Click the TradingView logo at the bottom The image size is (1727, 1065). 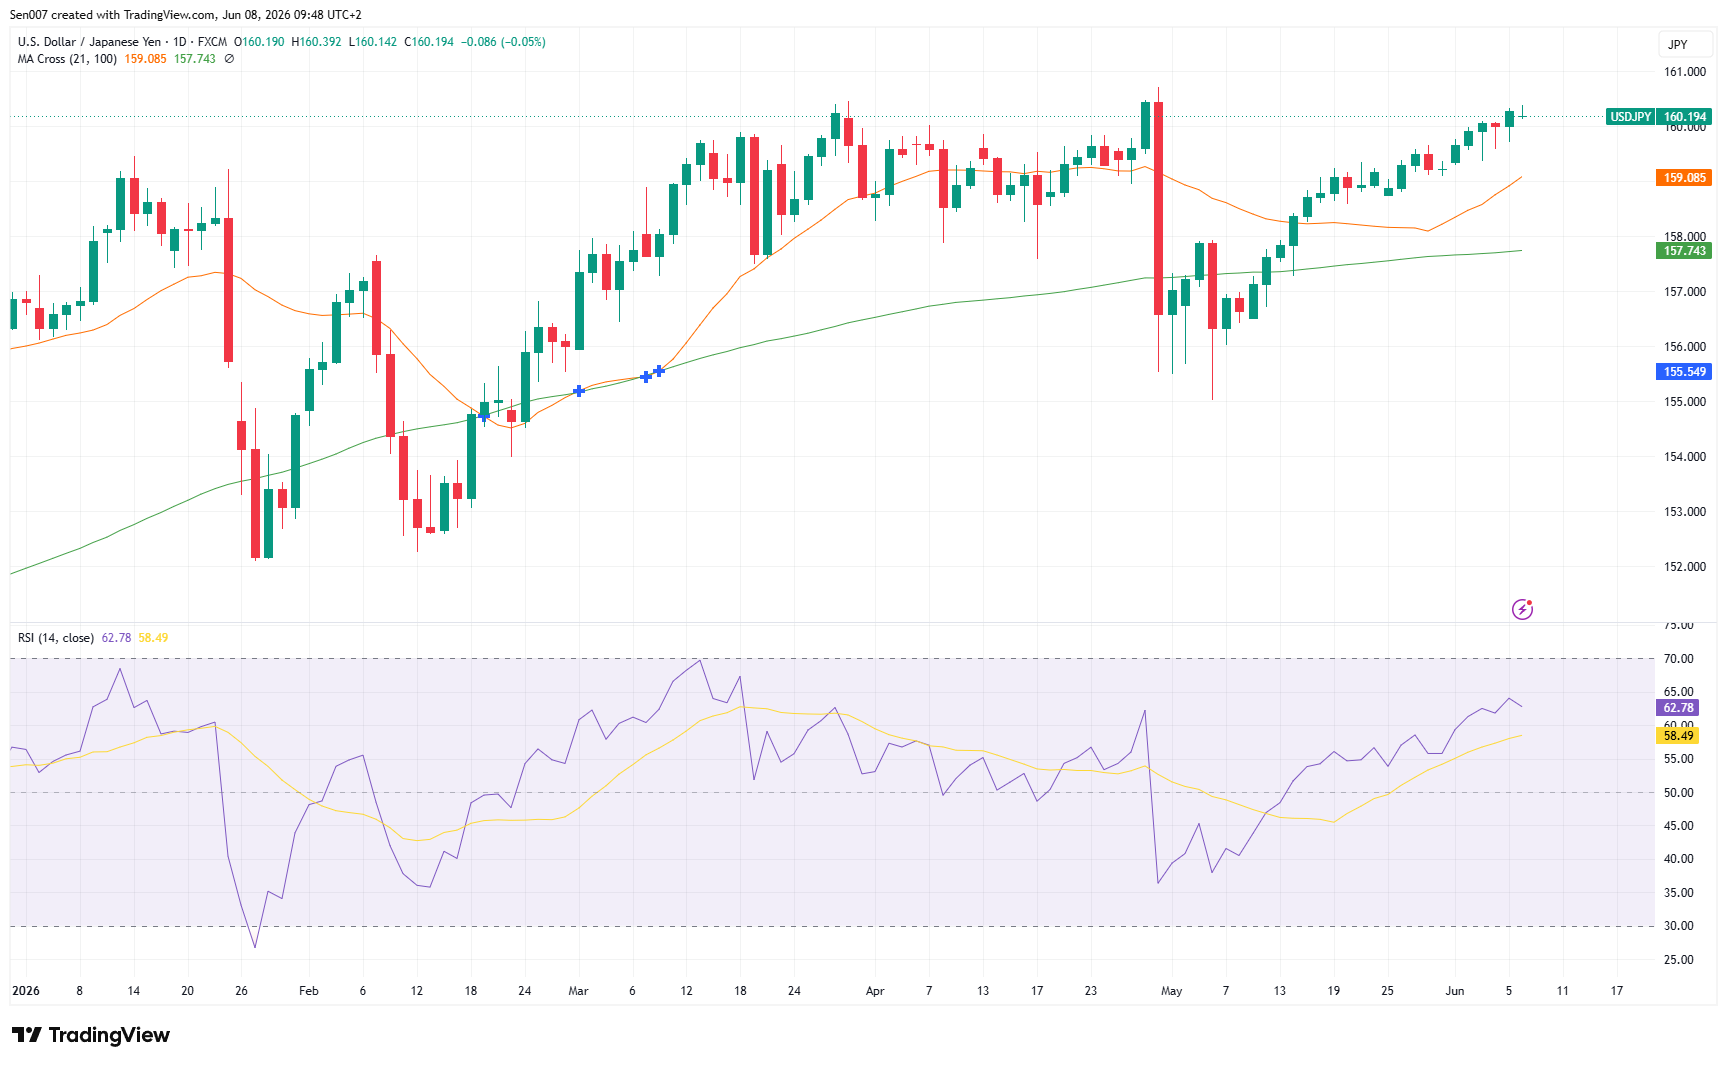click(x=91, y=1035)
